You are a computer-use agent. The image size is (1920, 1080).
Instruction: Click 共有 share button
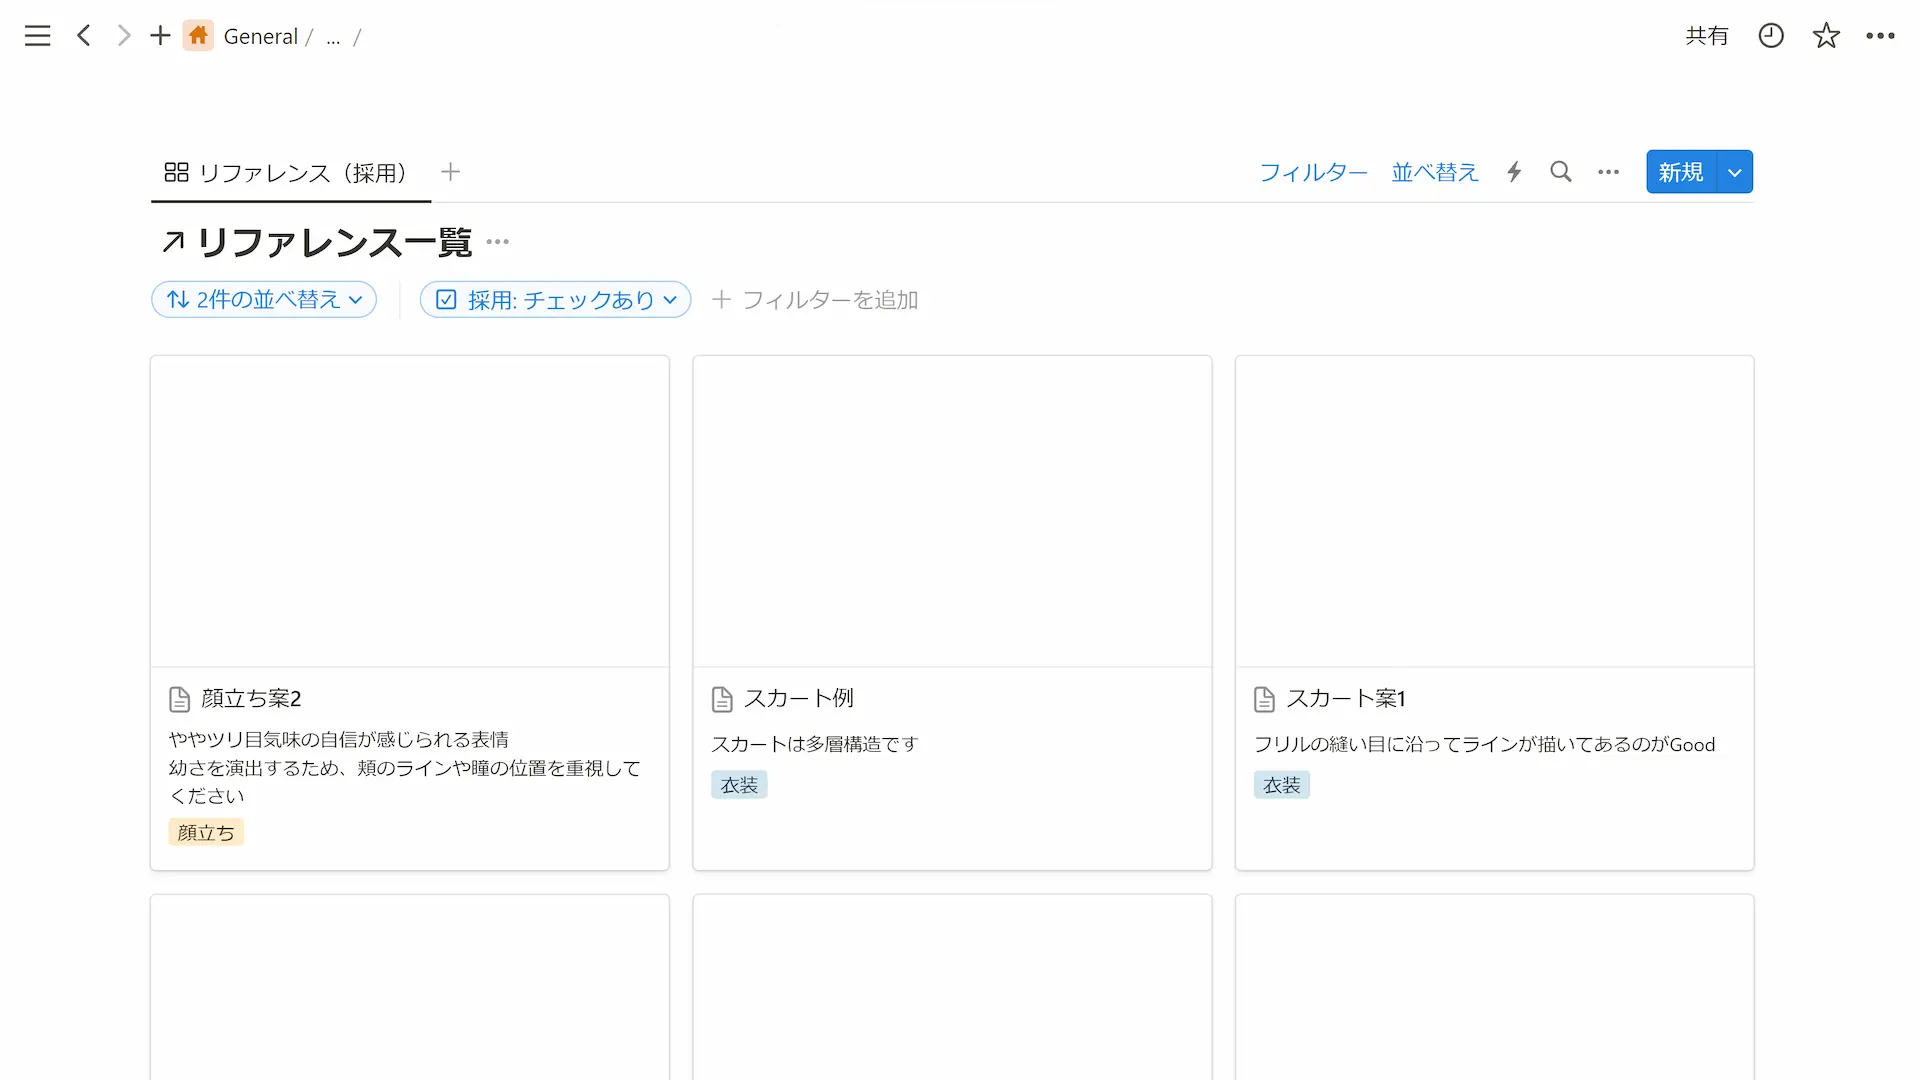pyautogui.click(x=1707, y=36)
